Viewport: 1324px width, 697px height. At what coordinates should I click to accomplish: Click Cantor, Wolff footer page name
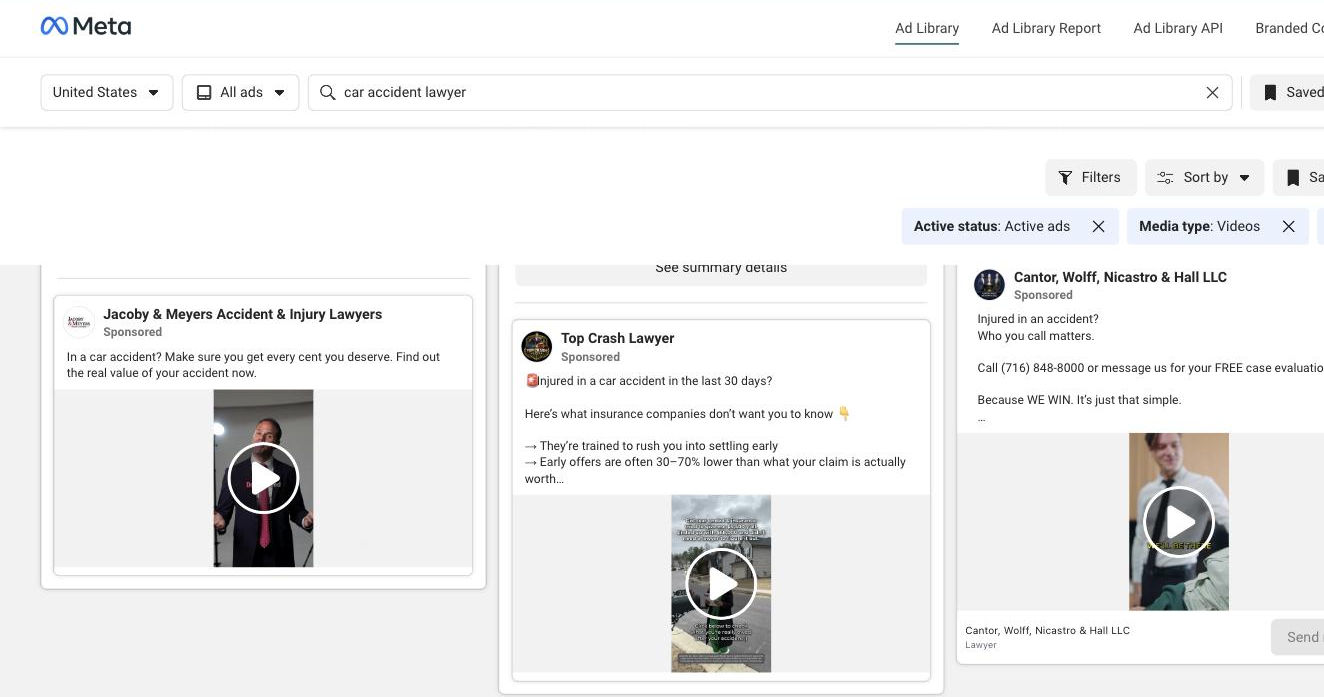pos(1047,630)
